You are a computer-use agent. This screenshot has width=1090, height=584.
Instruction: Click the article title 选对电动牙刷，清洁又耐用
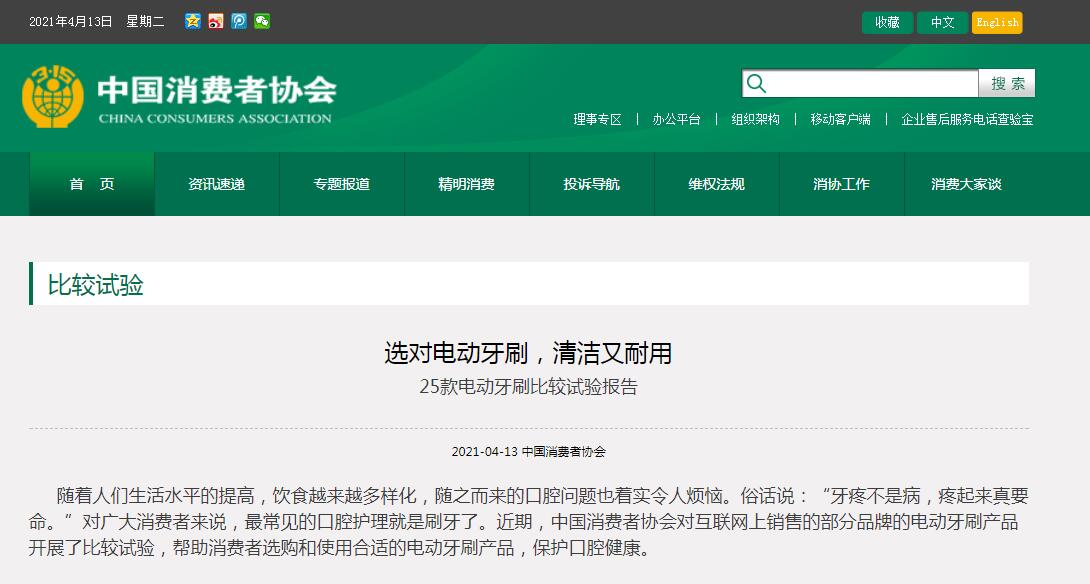(x=528, y=353)
